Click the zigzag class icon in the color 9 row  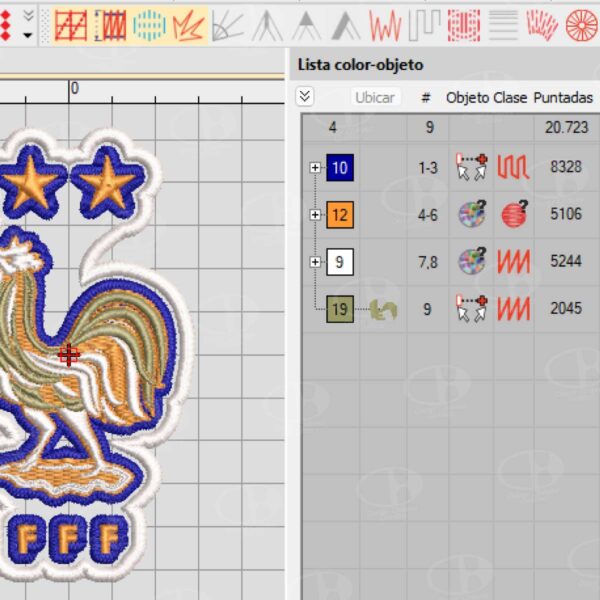[514, 262]
